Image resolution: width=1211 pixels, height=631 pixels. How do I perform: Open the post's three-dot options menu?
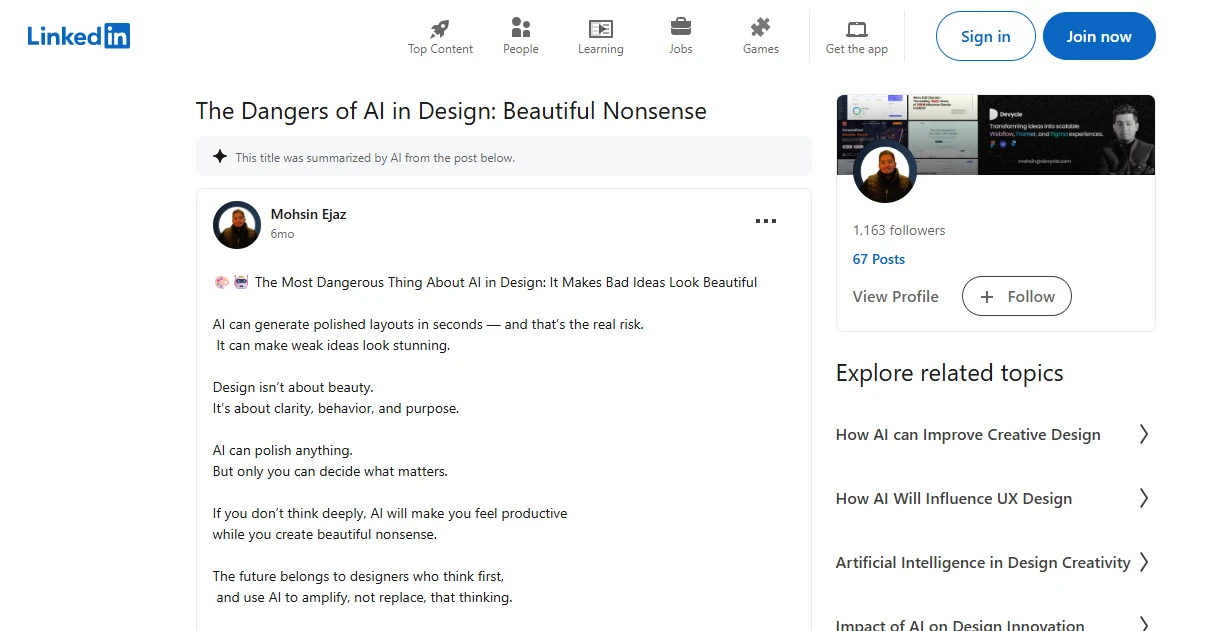click(766, 221)
